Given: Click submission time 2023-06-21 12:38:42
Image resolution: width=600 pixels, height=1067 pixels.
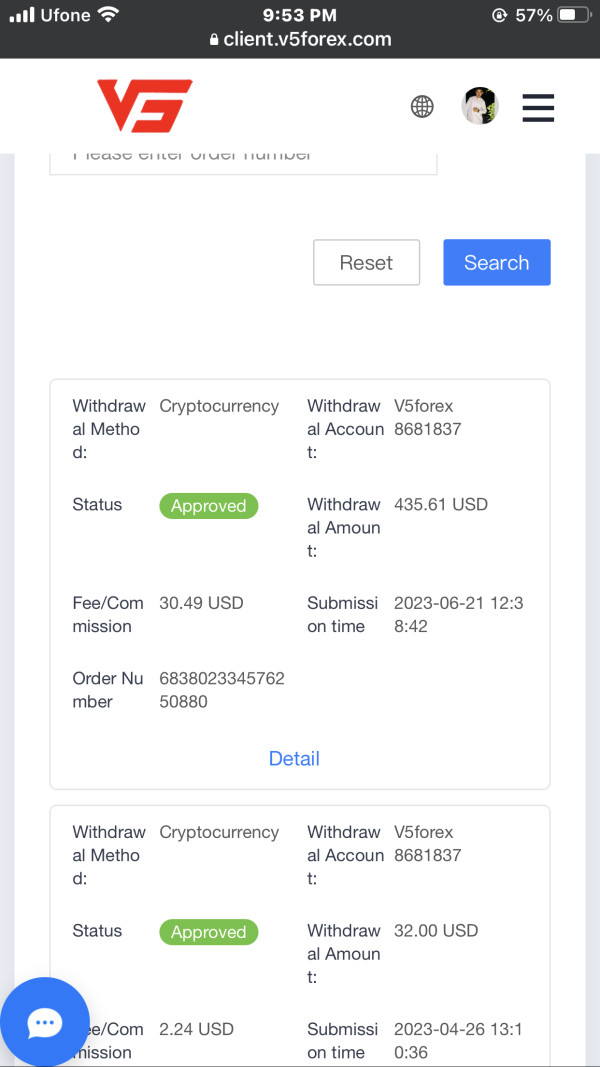Looking at the screenshot, I should (x=458, y=614).
